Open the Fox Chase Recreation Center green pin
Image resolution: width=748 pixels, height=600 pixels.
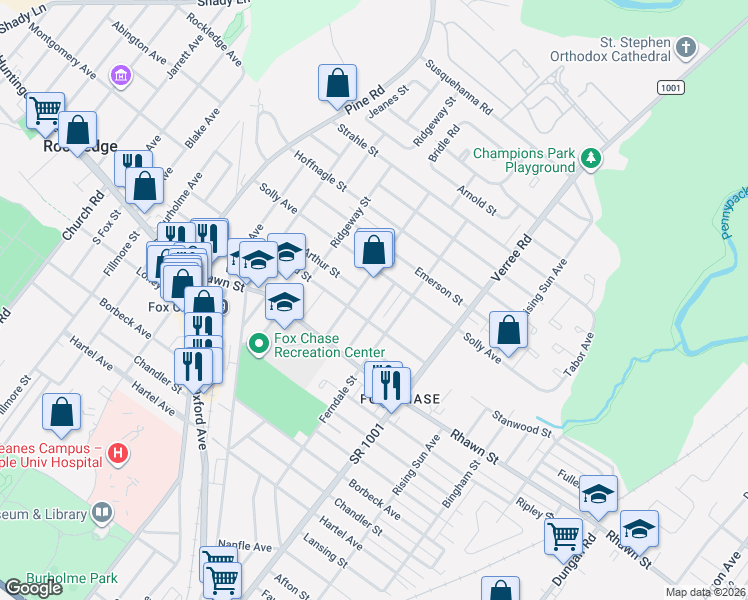tap(259, 343)
